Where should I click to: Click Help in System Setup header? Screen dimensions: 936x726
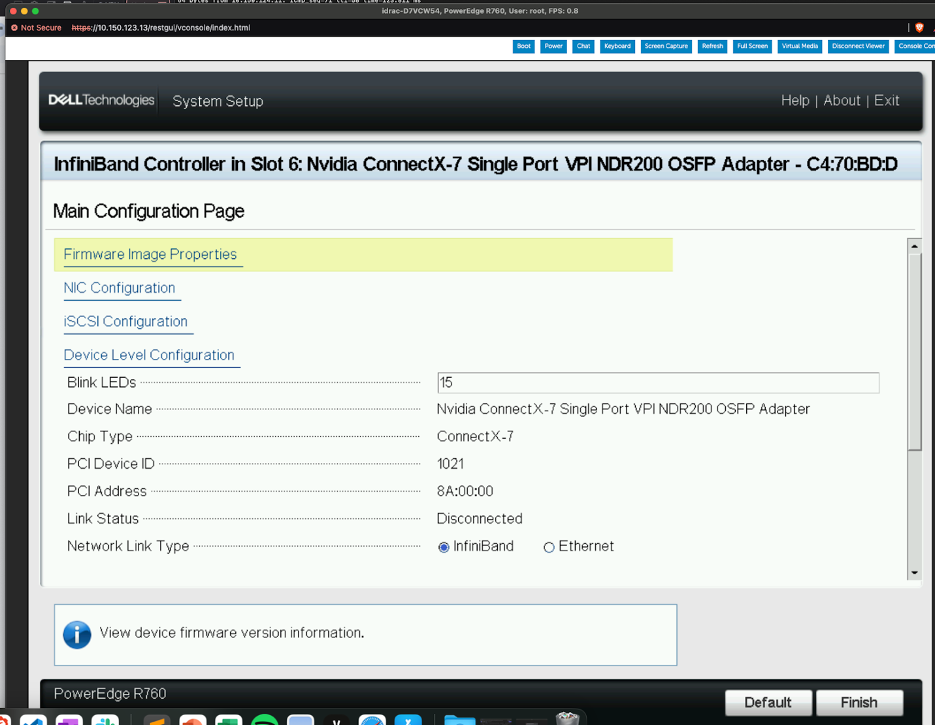click(x=795, y=100)
